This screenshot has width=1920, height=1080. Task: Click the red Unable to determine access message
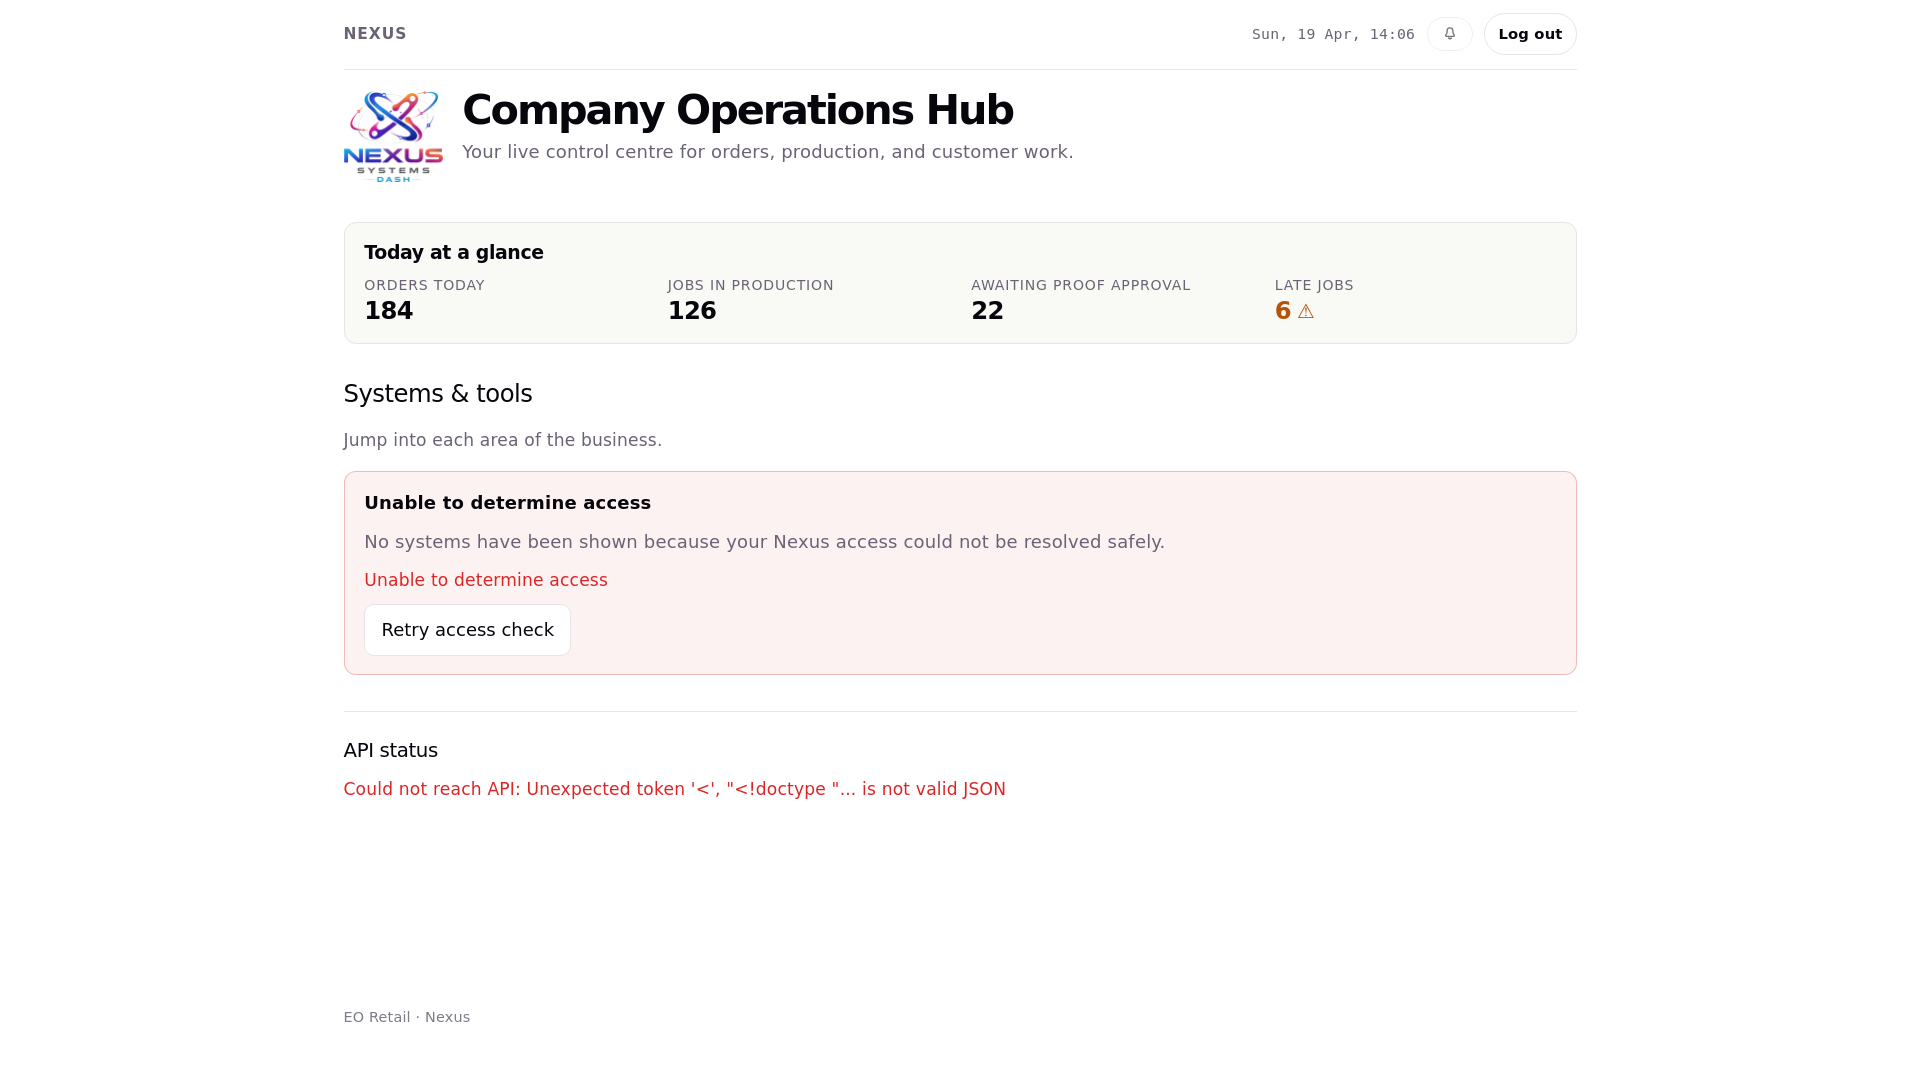click(x=486, y=580)
